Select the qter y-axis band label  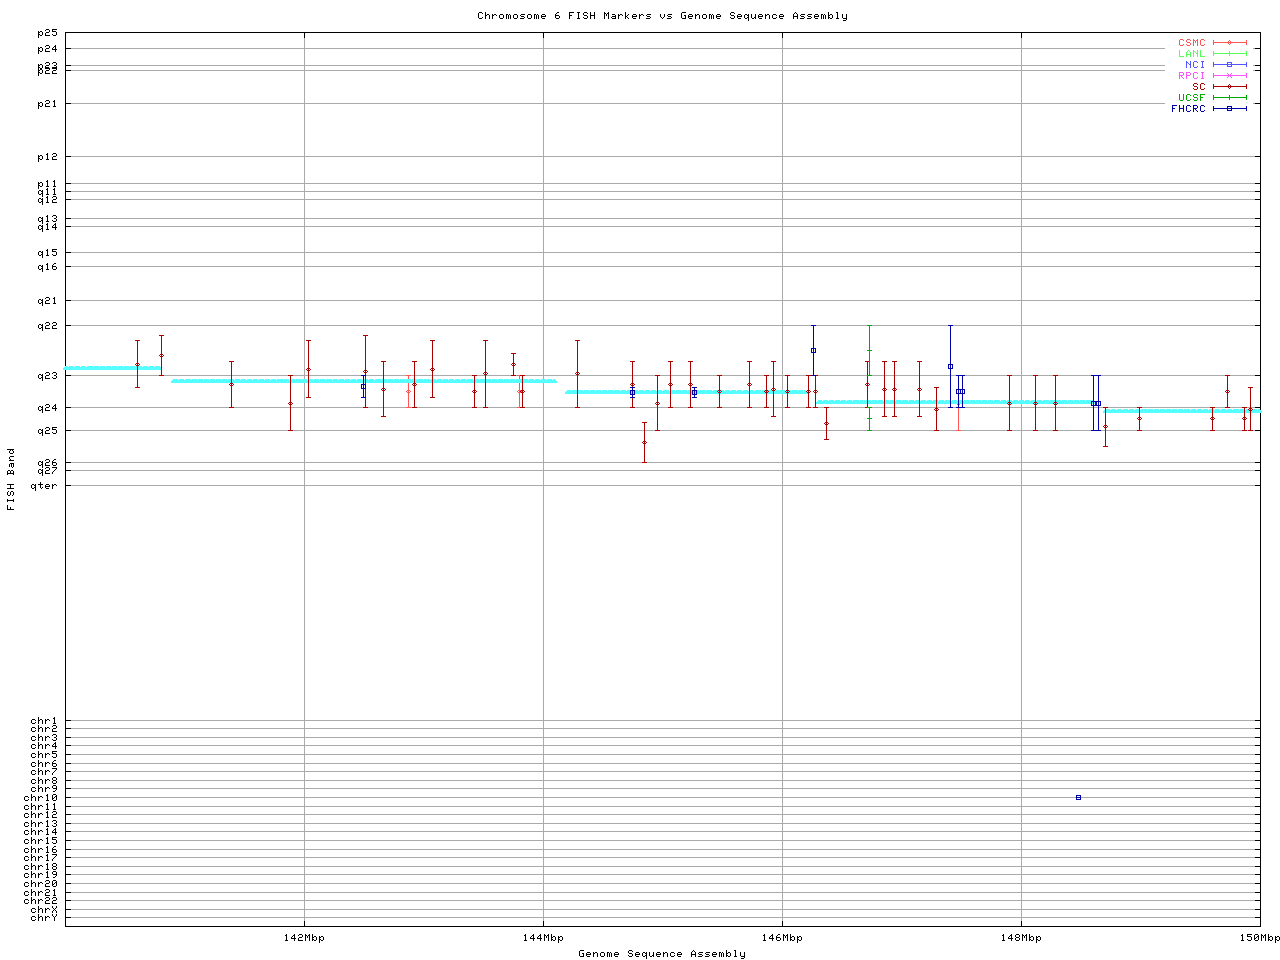pos(44,486)
